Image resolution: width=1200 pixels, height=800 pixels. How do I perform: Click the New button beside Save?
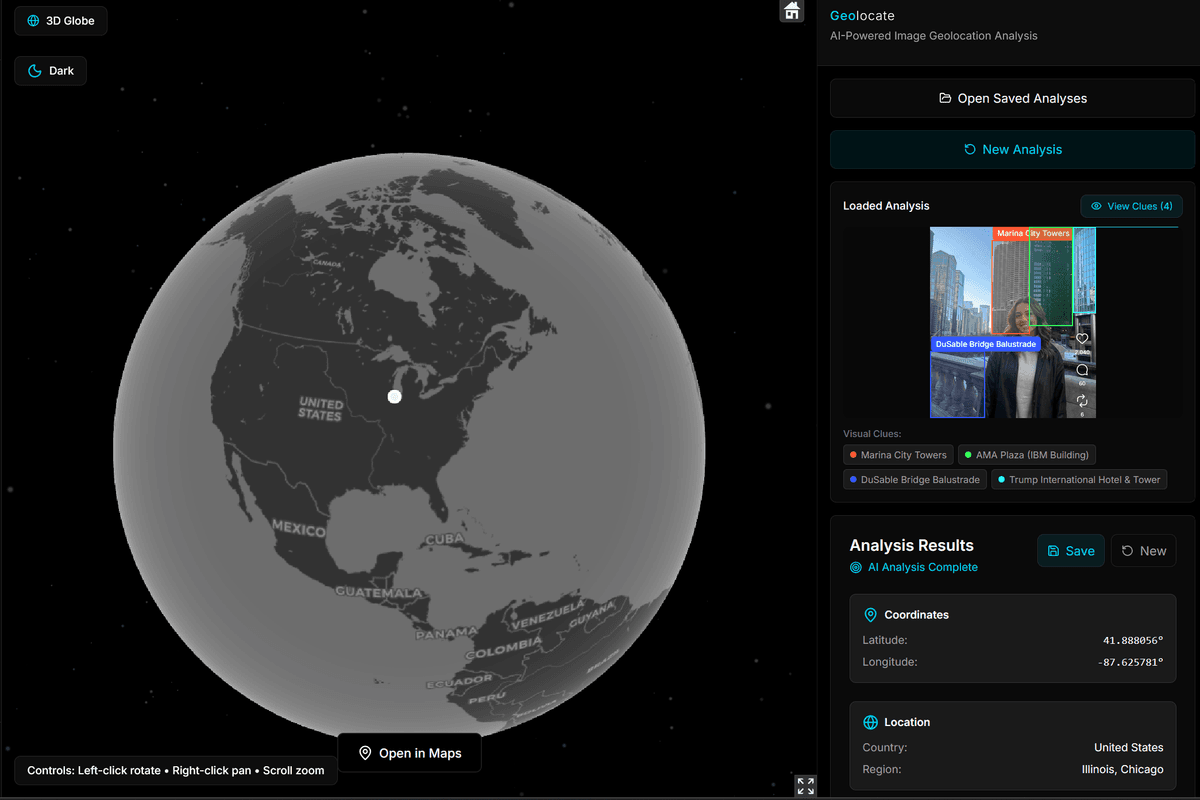pos(1143,551)
